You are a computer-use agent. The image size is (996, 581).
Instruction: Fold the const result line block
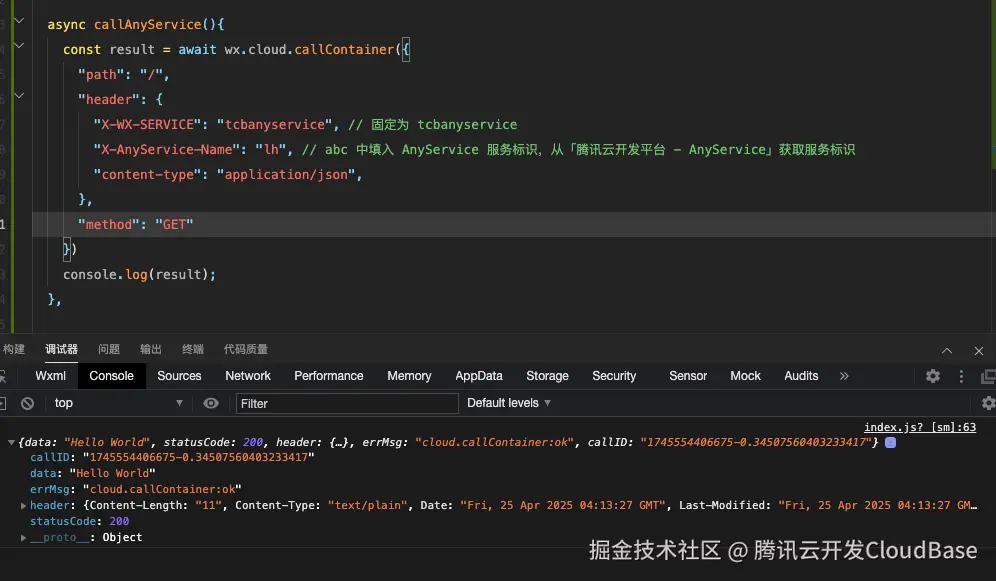(19, 46)
